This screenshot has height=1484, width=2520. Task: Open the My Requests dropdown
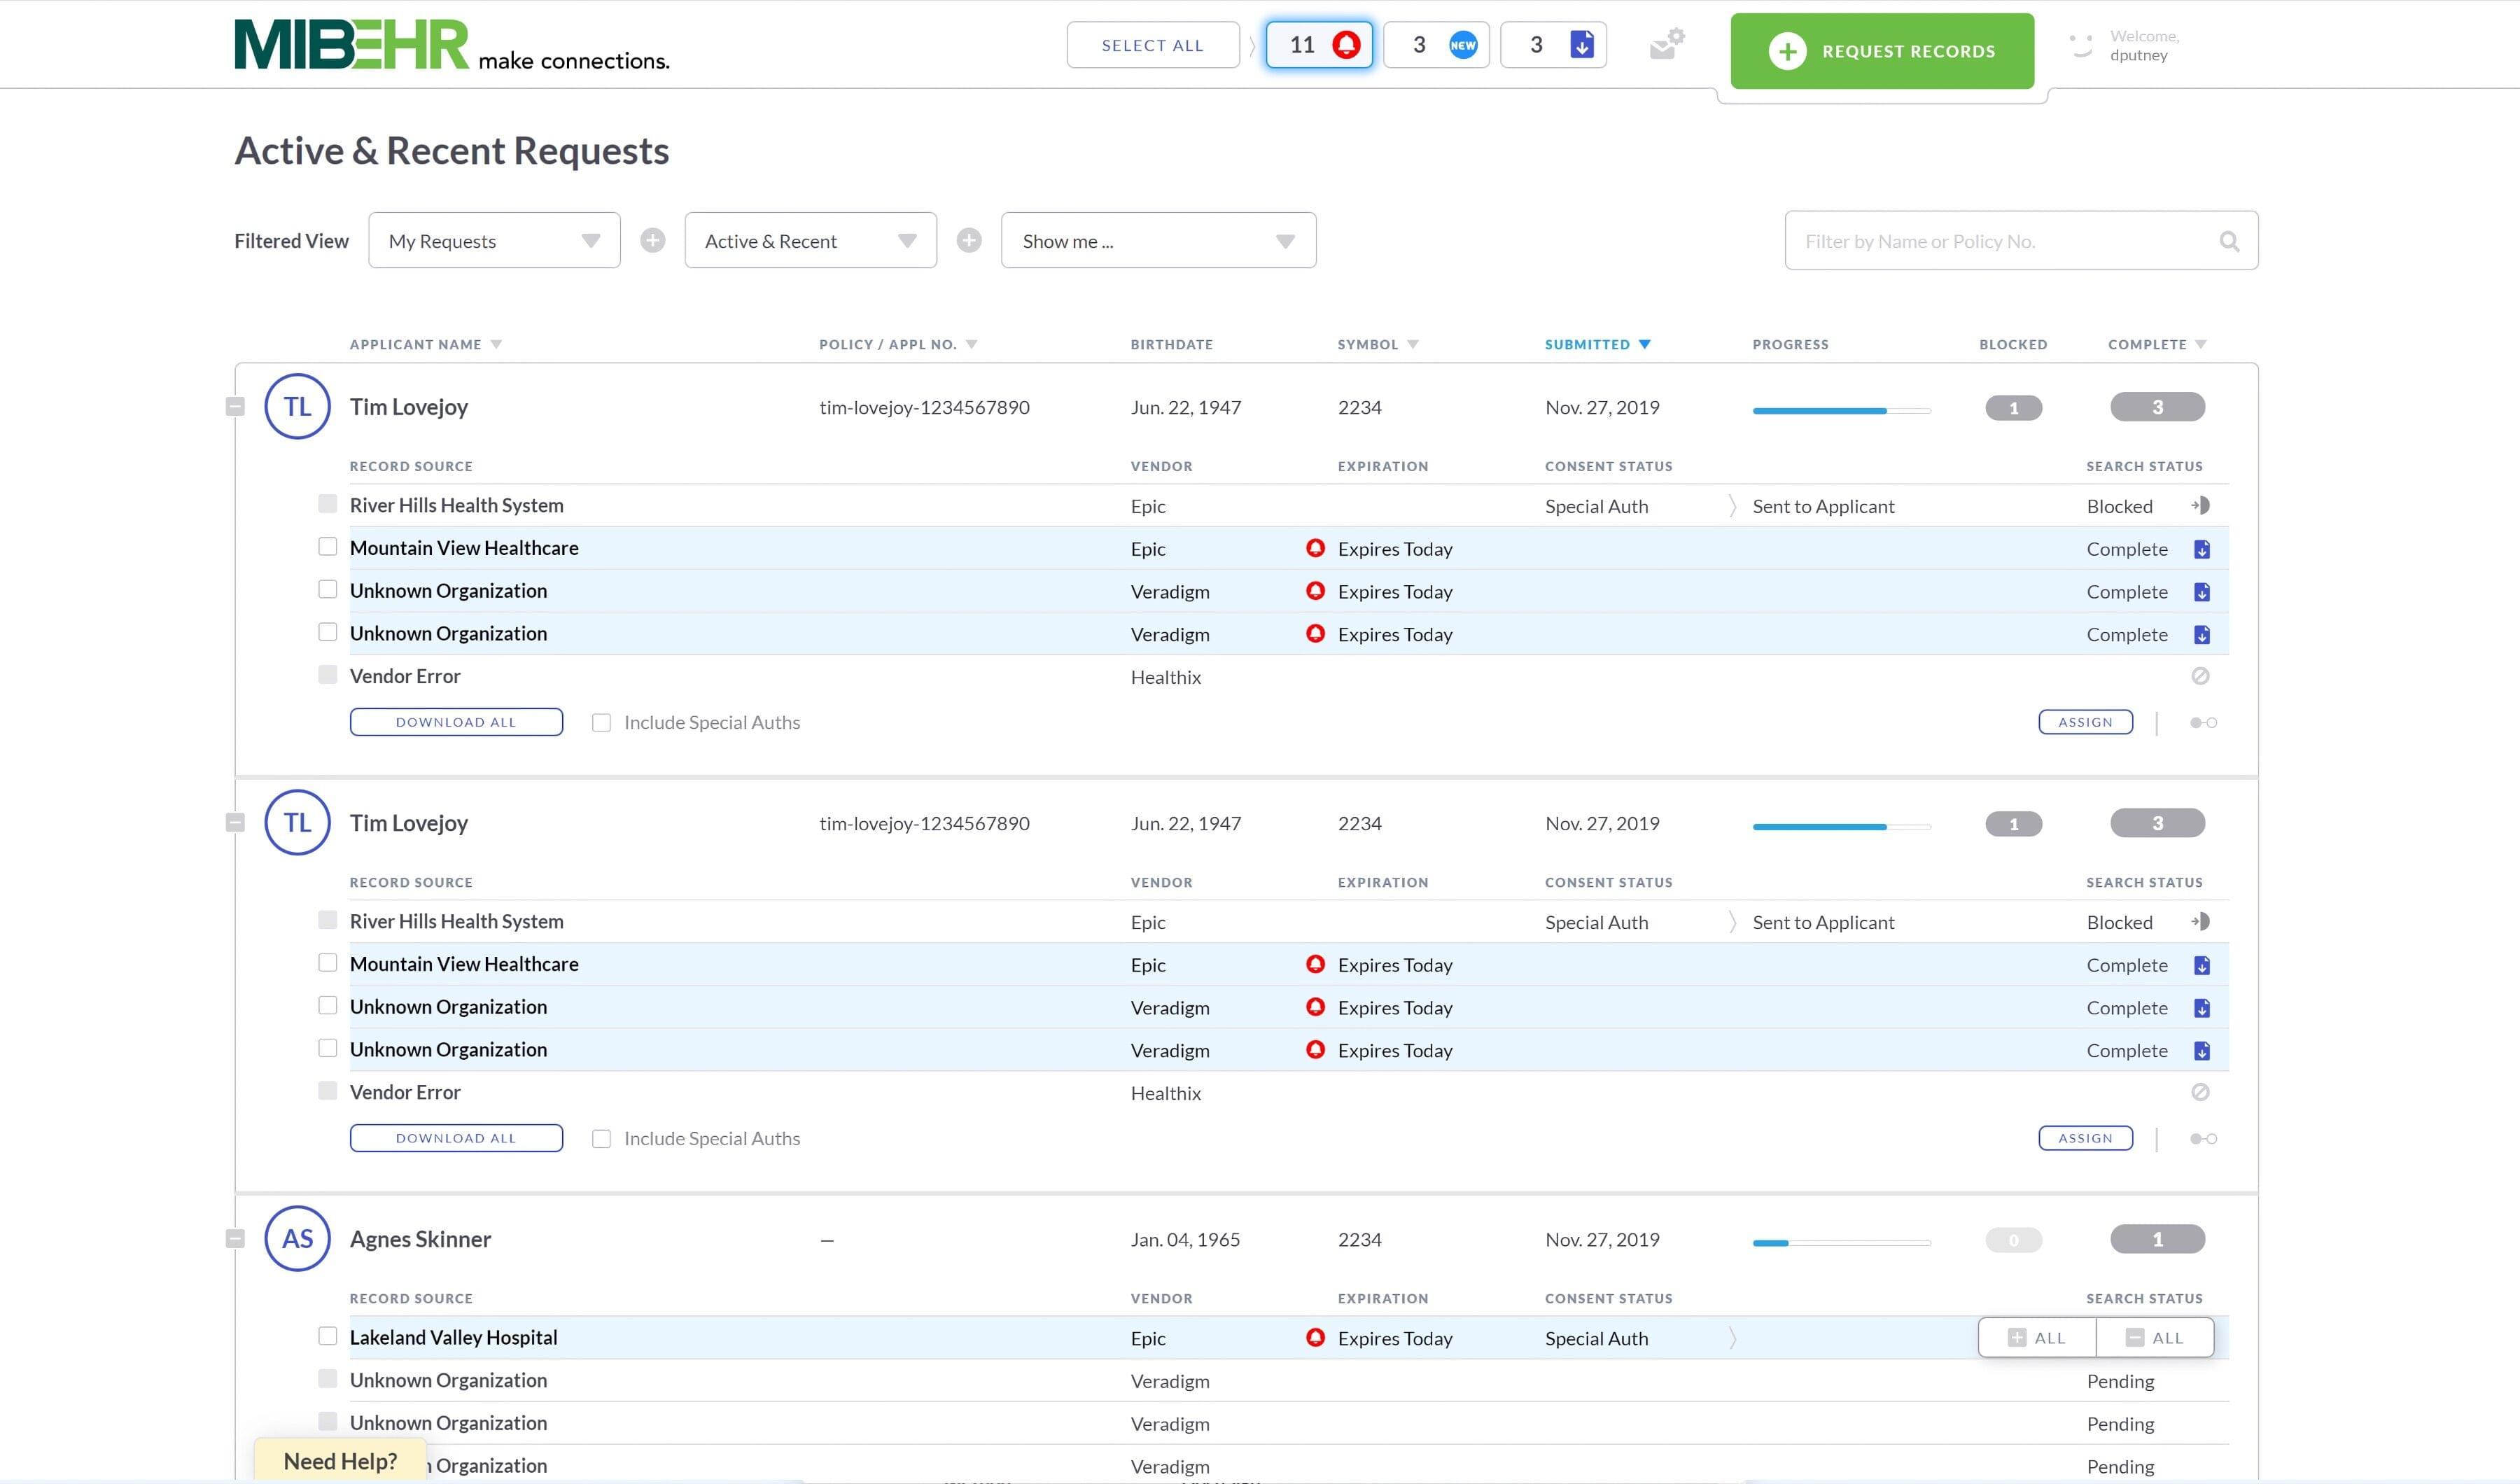click(494, 241)
